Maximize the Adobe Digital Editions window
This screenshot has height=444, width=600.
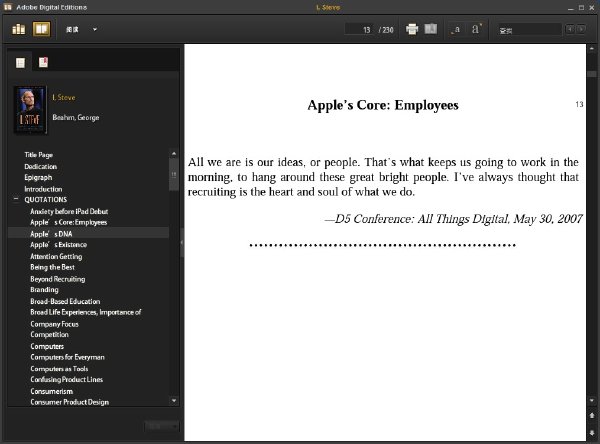tap(581, 8)
